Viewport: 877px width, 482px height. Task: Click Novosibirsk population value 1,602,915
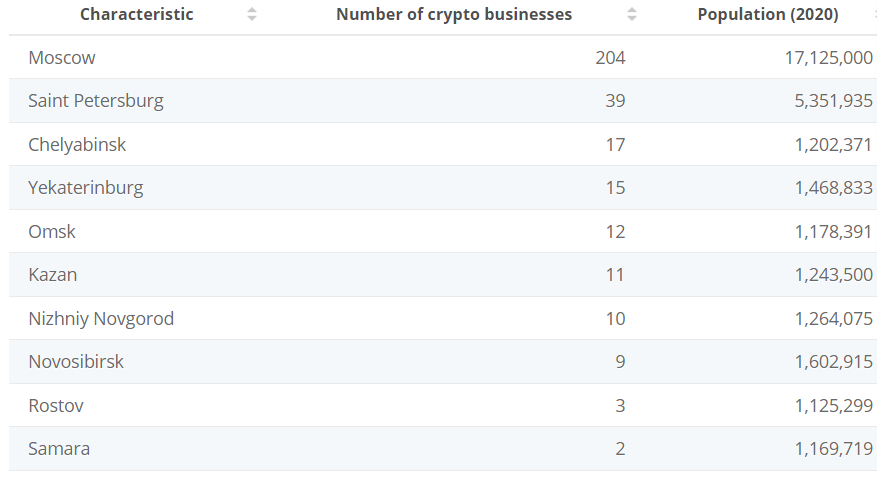pyautogui.click(x=833, y=361)
